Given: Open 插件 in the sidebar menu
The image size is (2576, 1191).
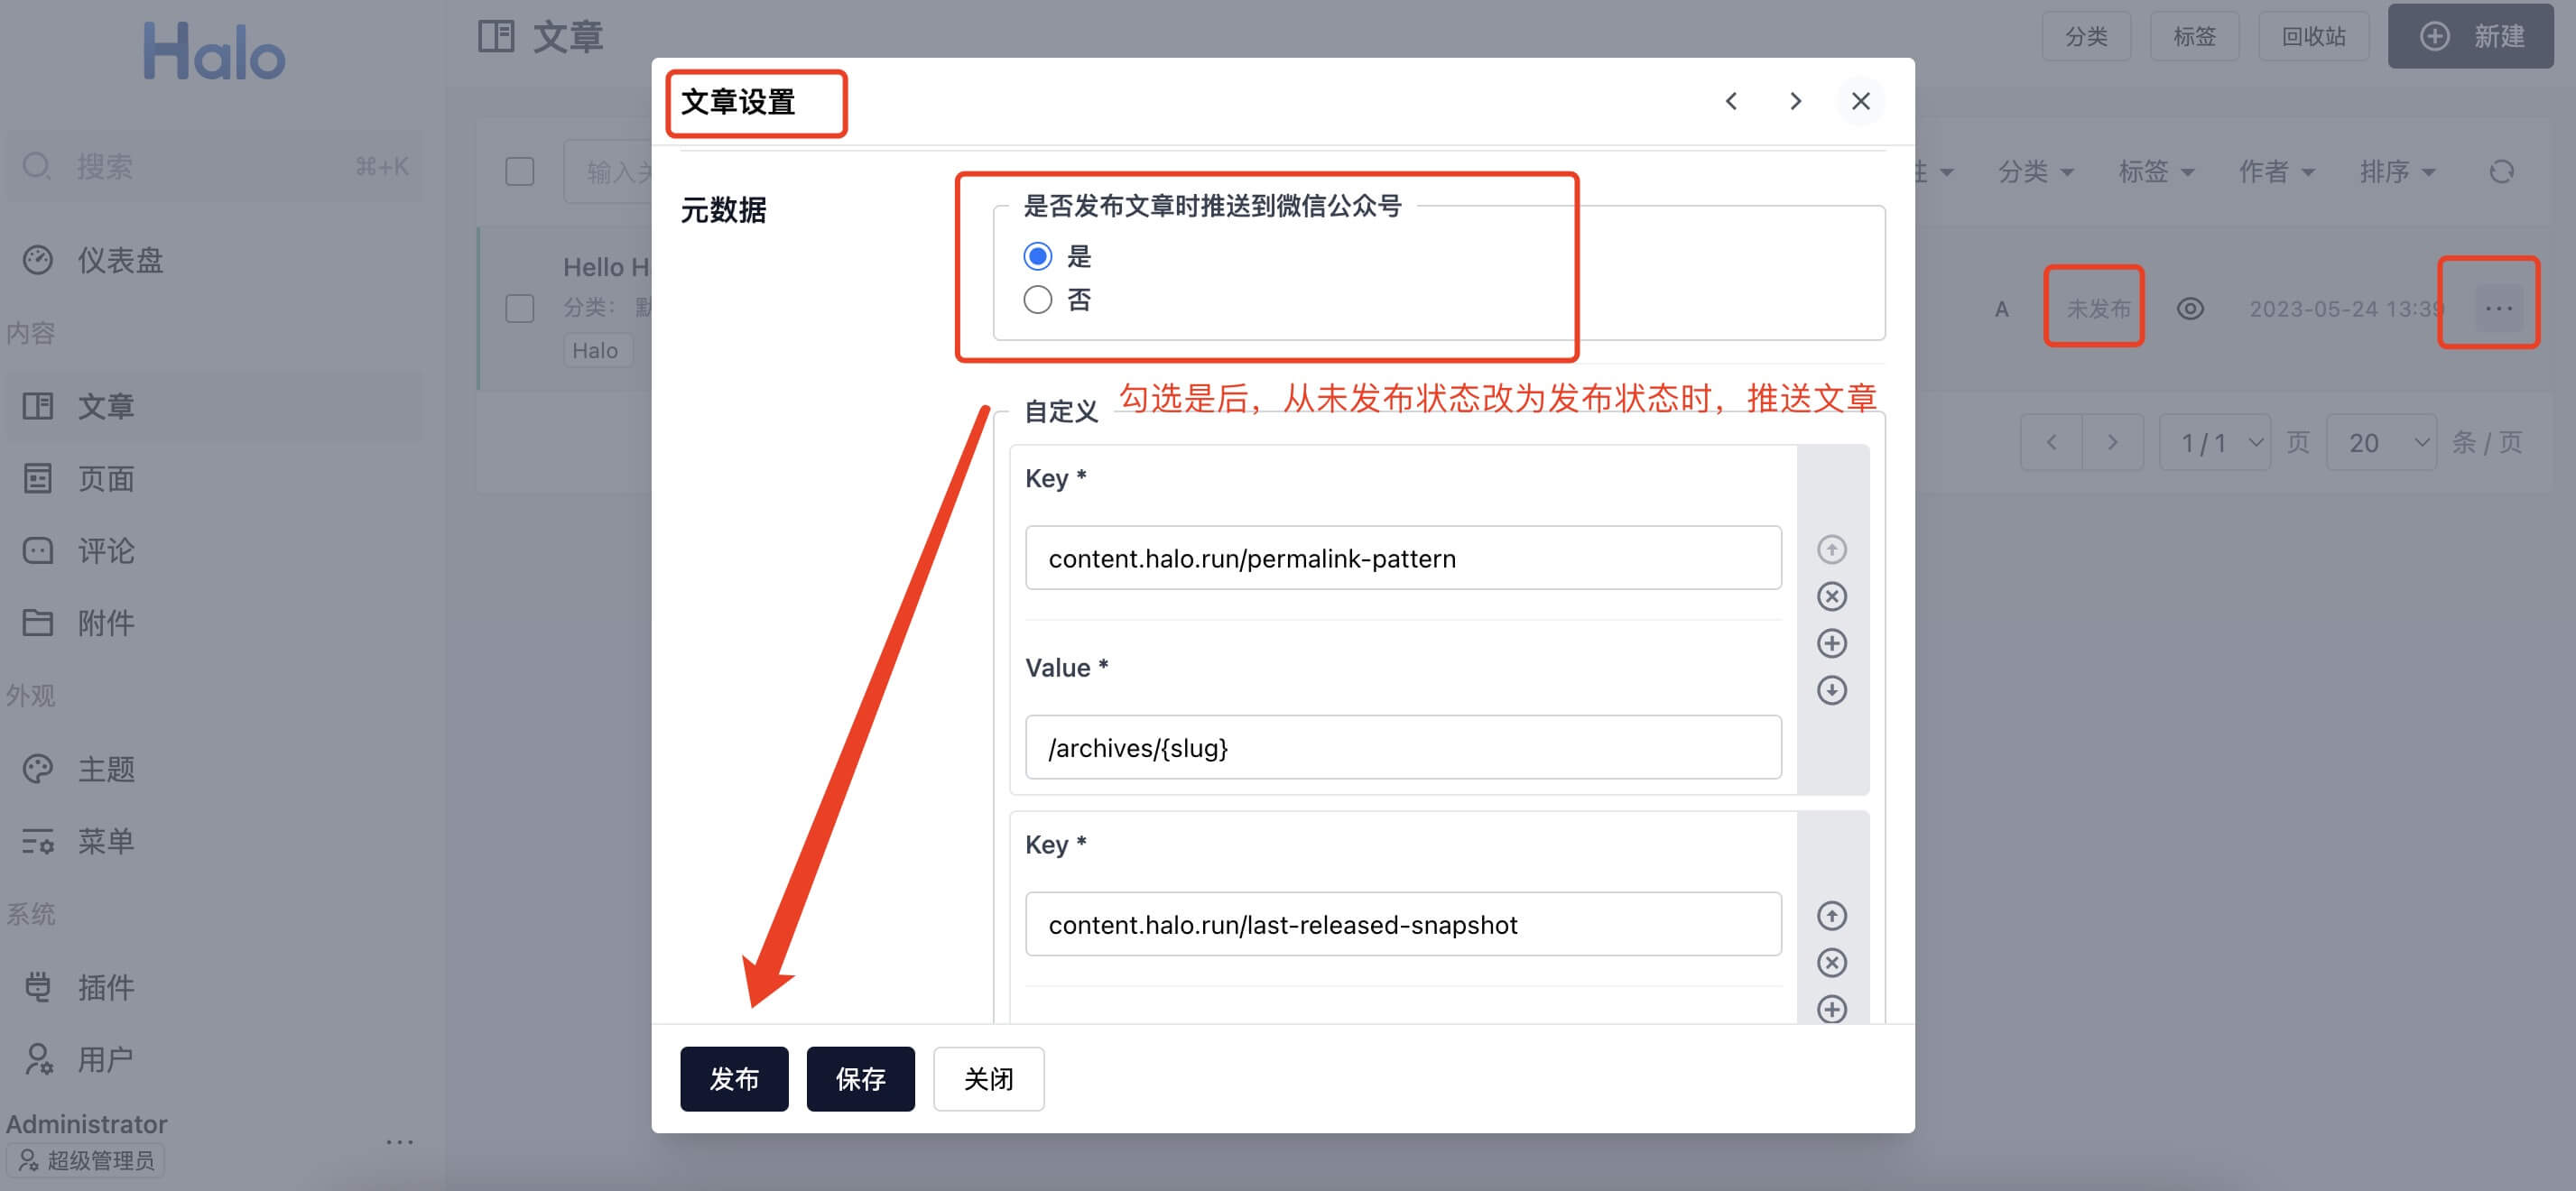Looking at the screenshot, I should click(x=105, y=987).
